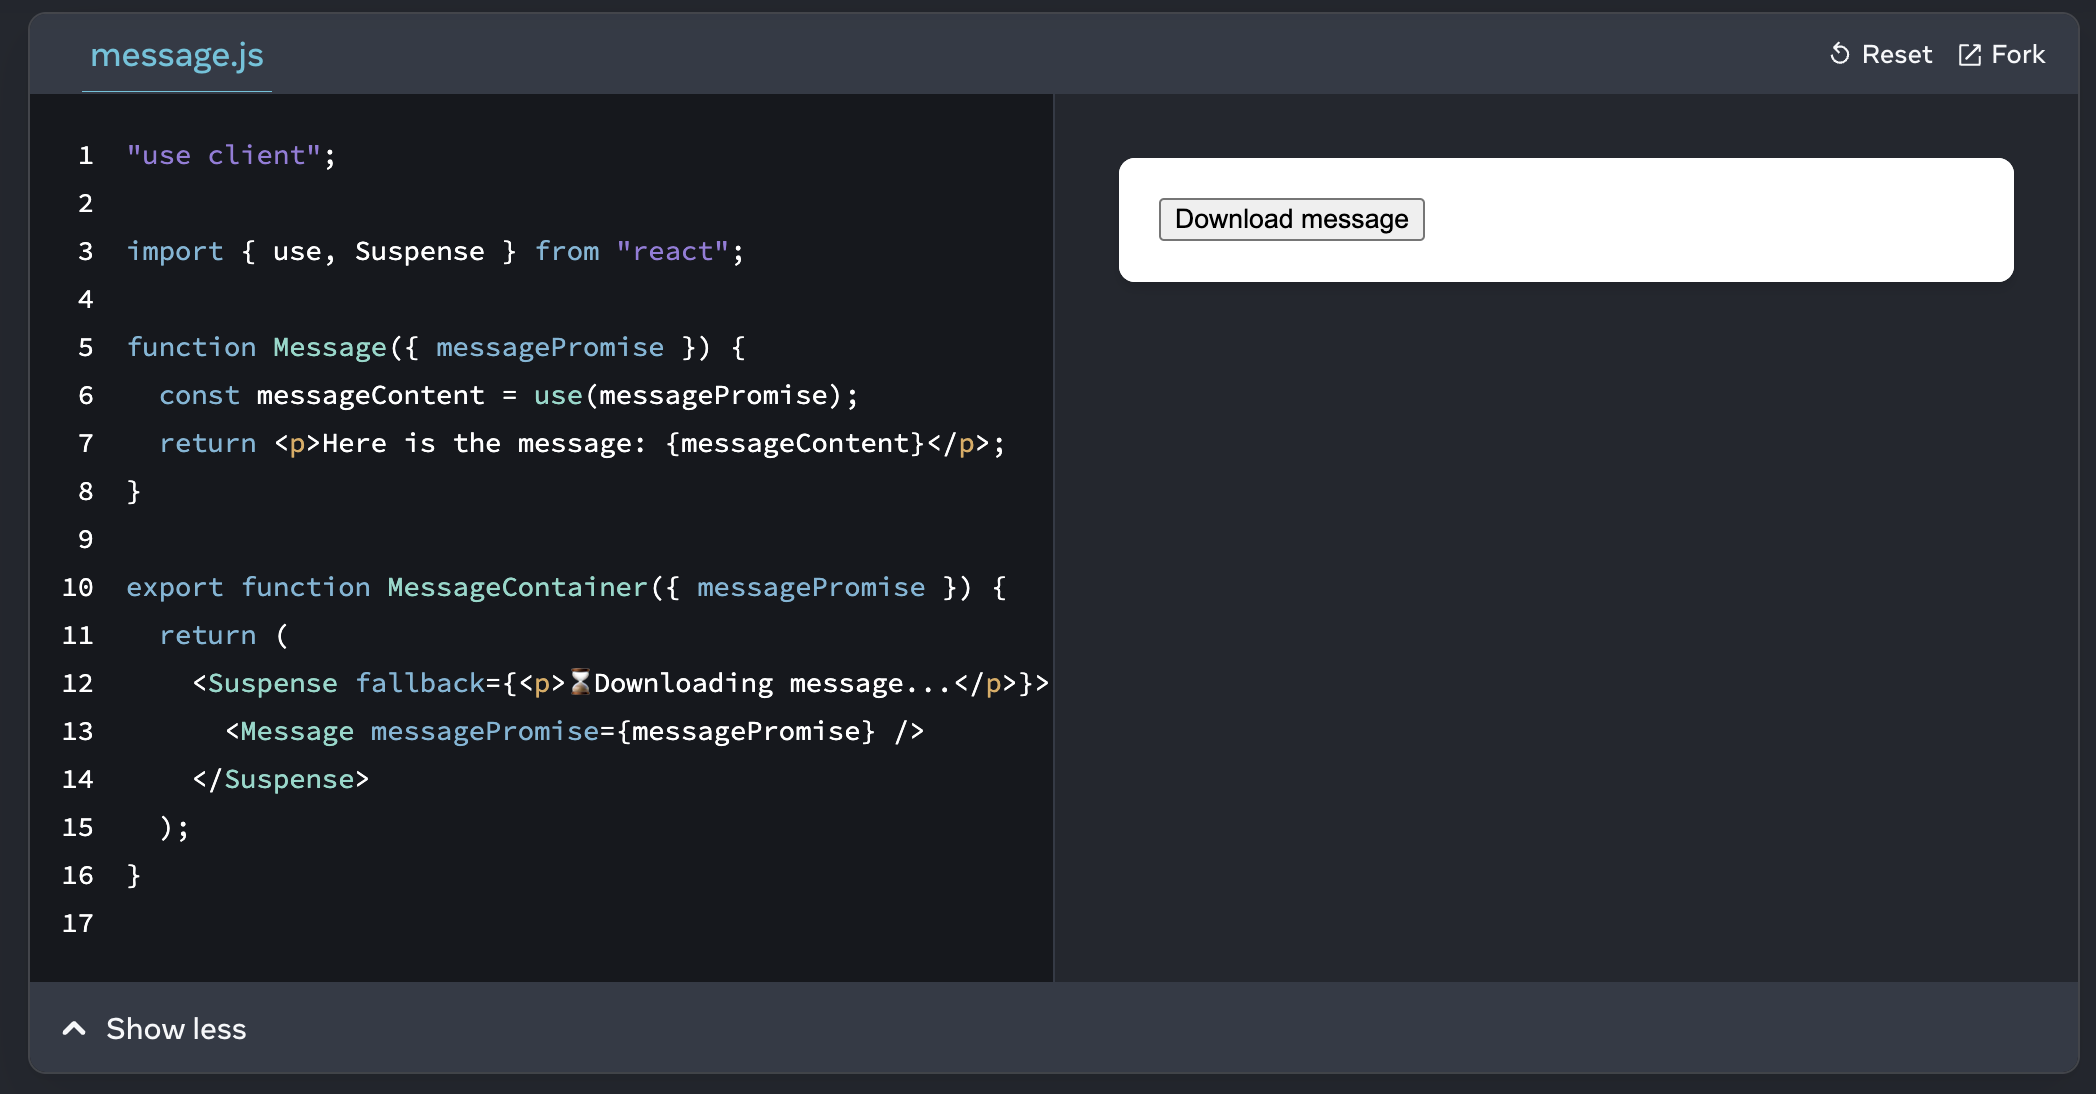
Task: Click the divider between editor and preview
Action: coord(1053,538)
